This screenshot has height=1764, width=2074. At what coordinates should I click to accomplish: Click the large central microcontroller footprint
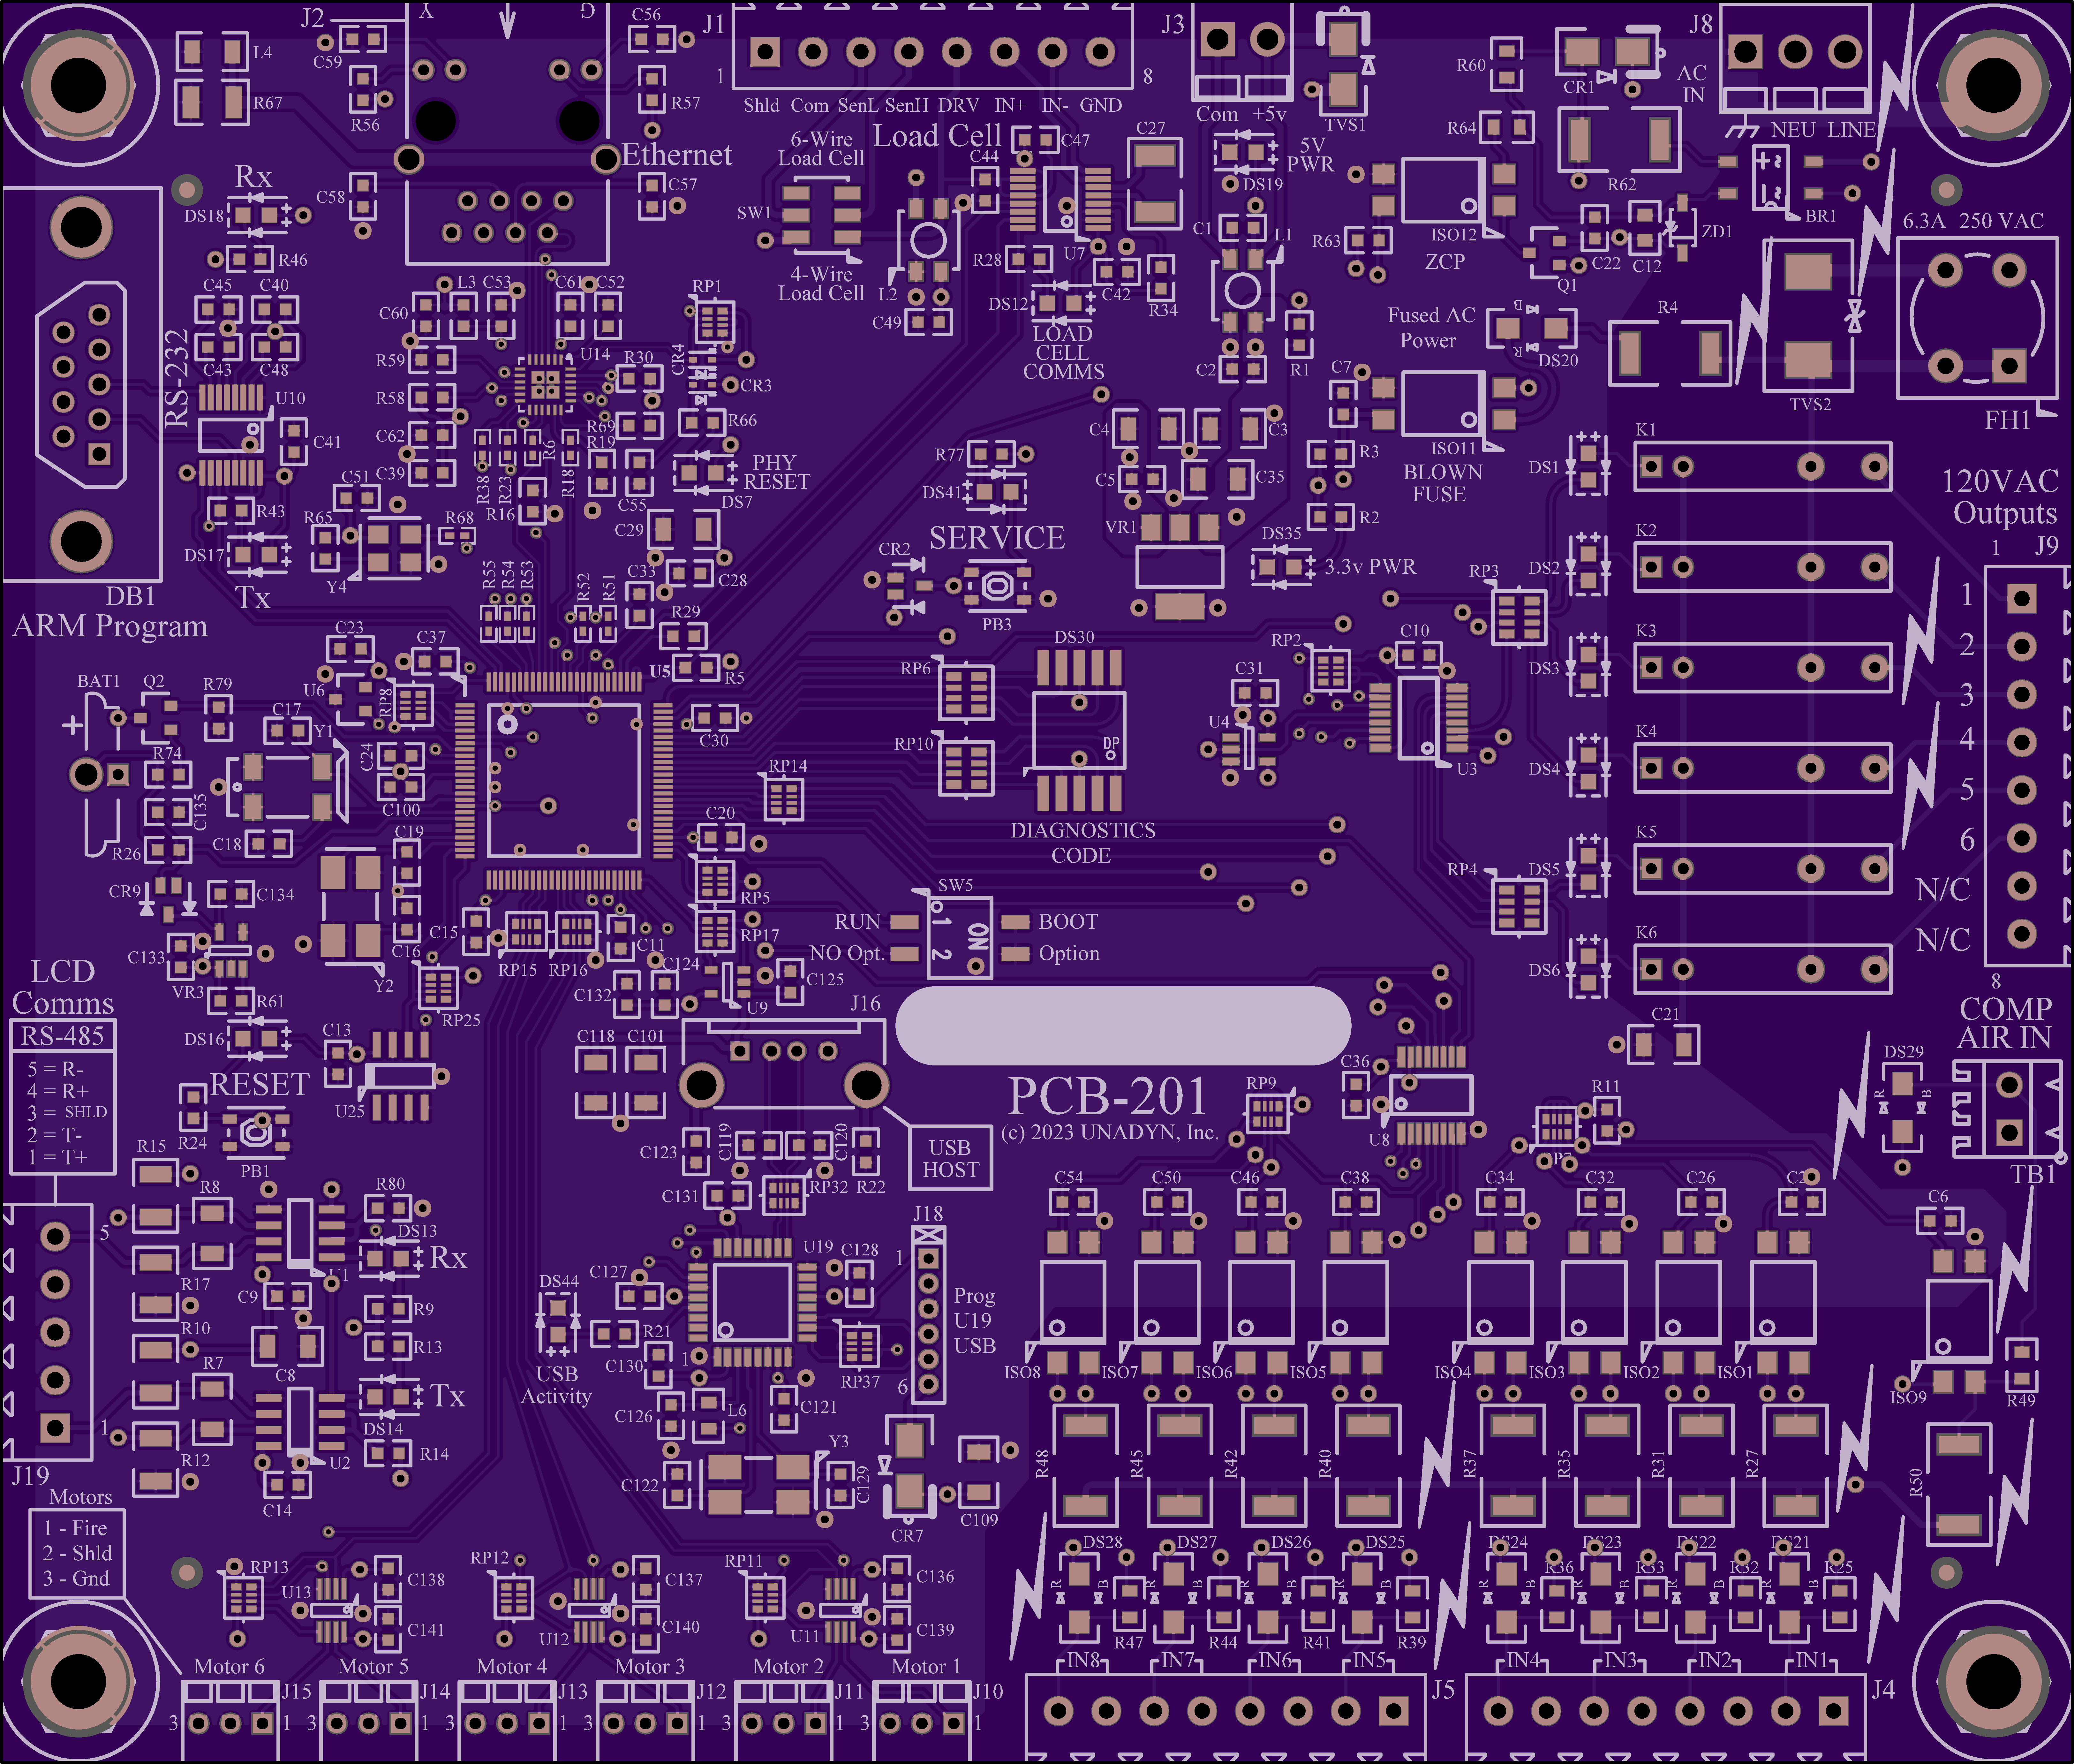click(x=564, y=781)
